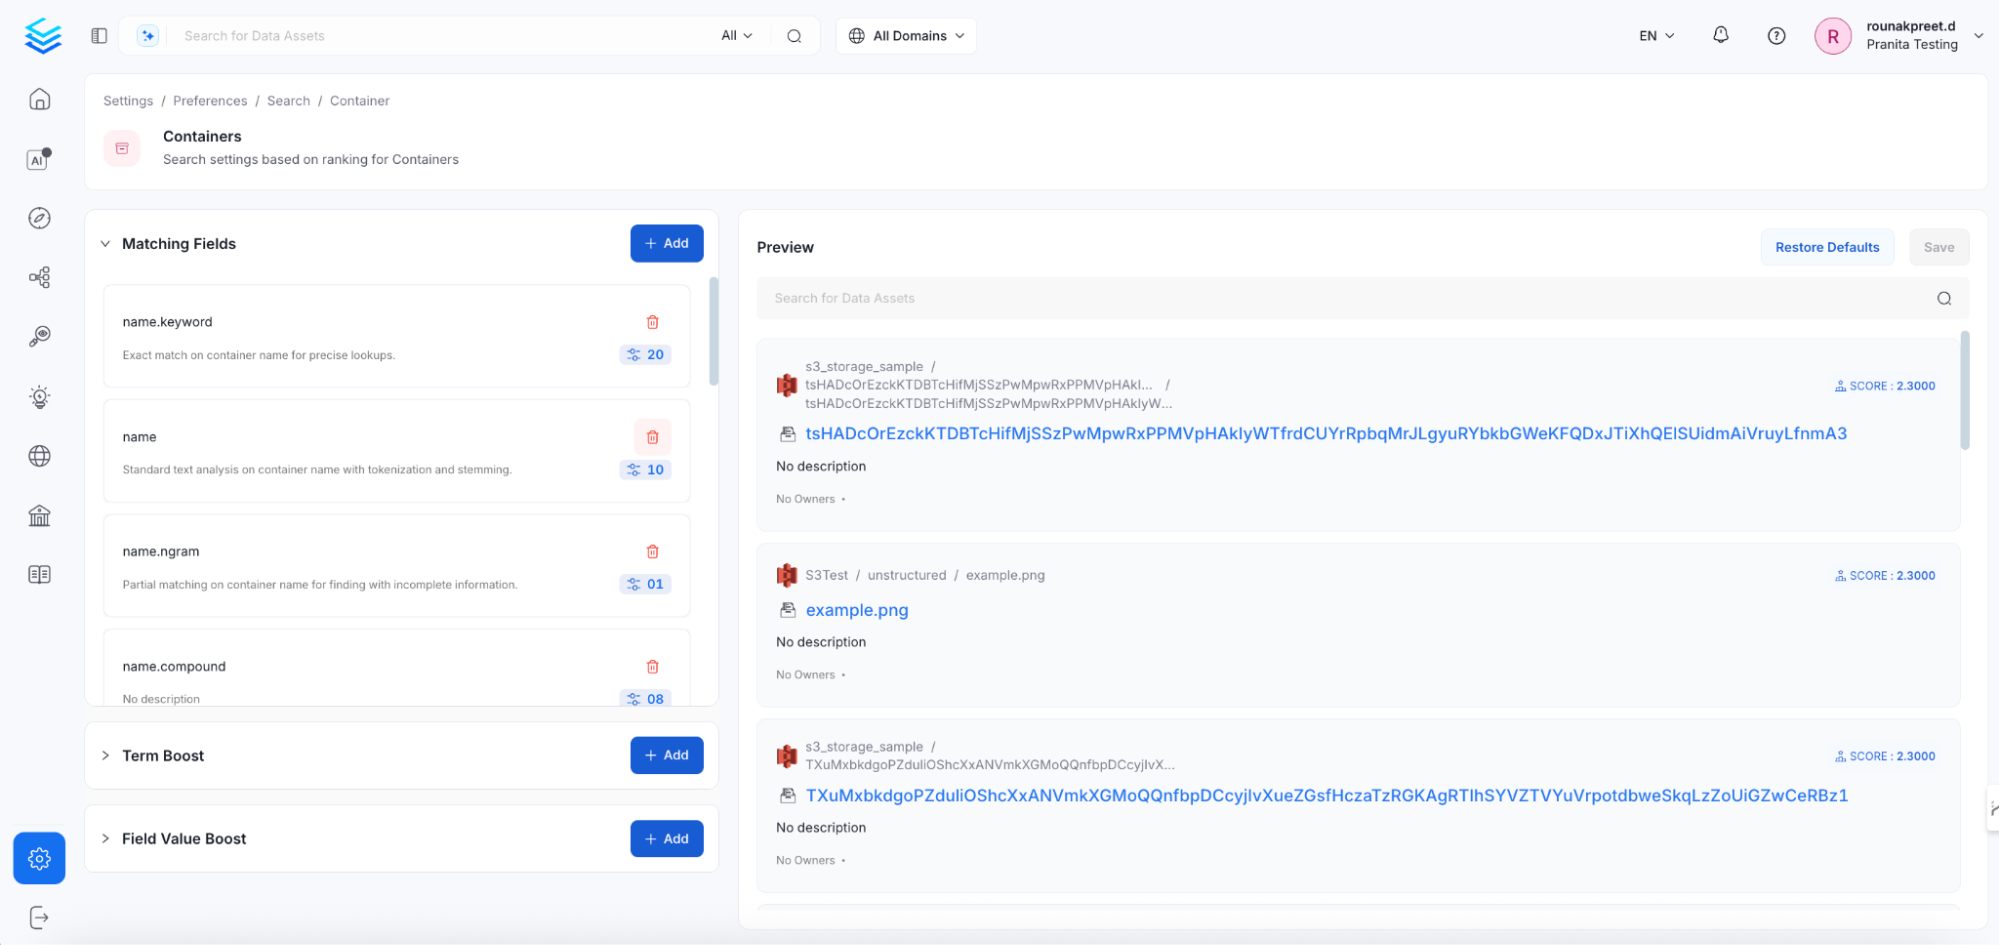The image size is (1999, 945).
Task: Click the lineage workflow icon in sidebar
Action: (38, 277)
